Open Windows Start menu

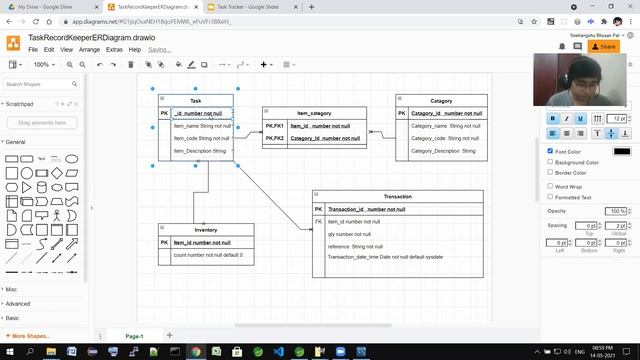click(10, 351)
